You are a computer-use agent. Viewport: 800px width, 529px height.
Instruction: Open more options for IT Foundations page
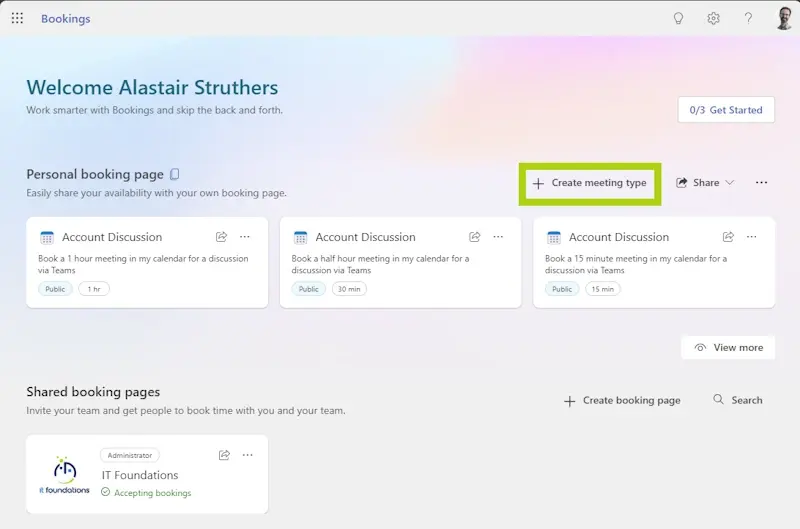(247, 455)
